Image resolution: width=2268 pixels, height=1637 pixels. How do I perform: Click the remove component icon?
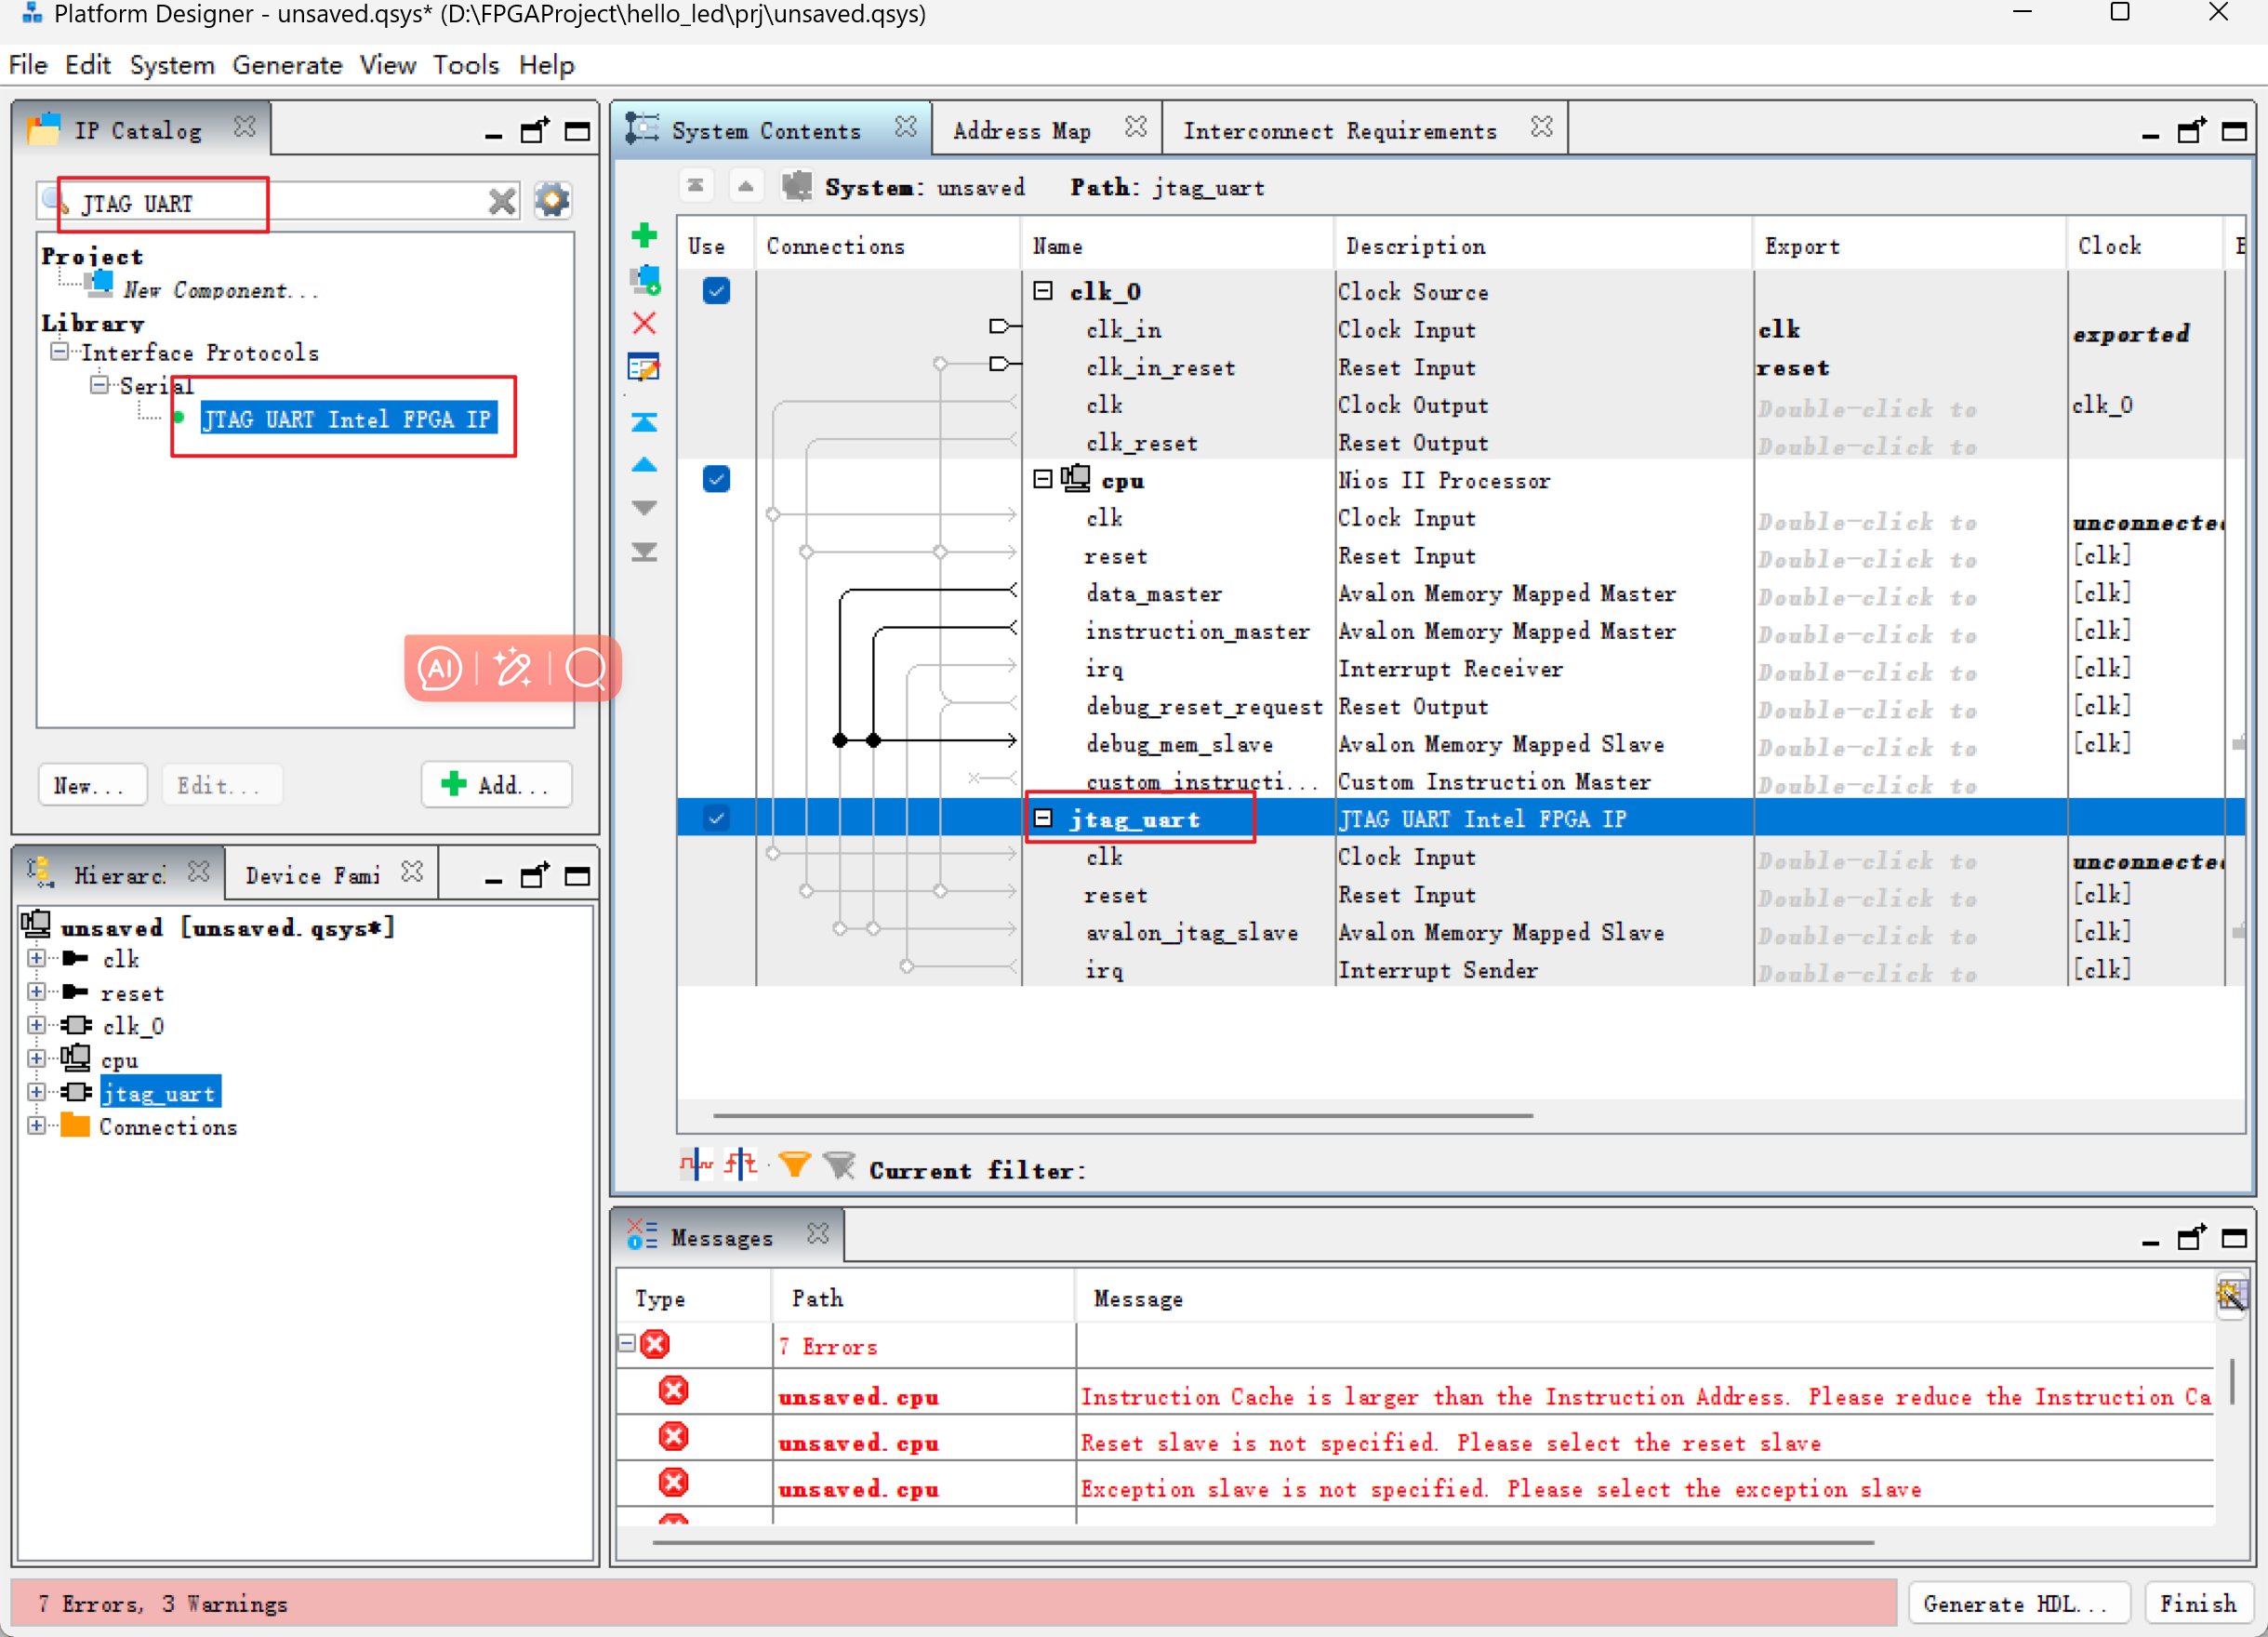point(644,321)
